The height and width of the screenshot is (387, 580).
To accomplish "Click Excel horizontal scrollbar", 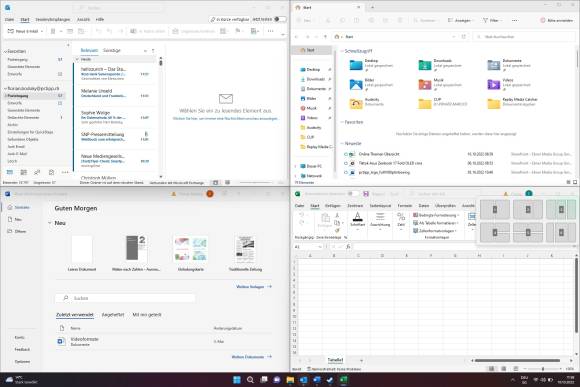I will point(517,360).
